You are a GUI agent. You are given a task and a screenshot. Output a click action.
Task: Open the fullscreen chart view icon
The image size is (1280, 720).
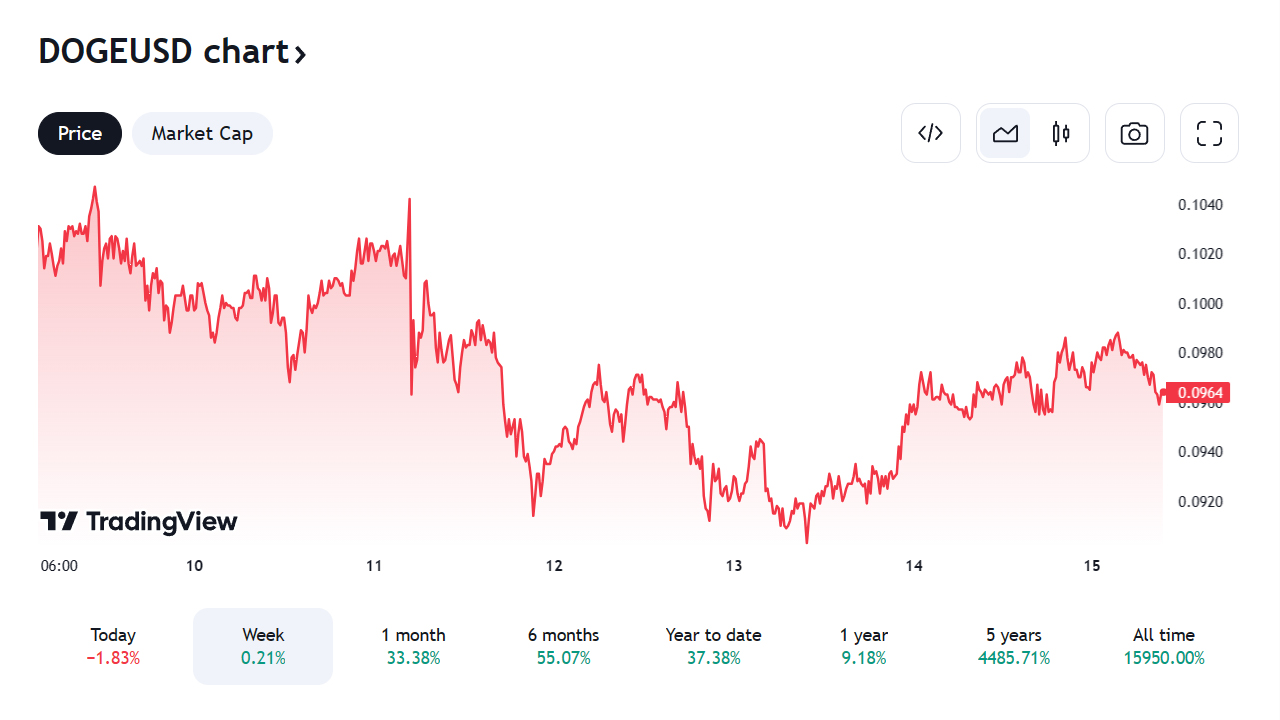[1210, 133]
